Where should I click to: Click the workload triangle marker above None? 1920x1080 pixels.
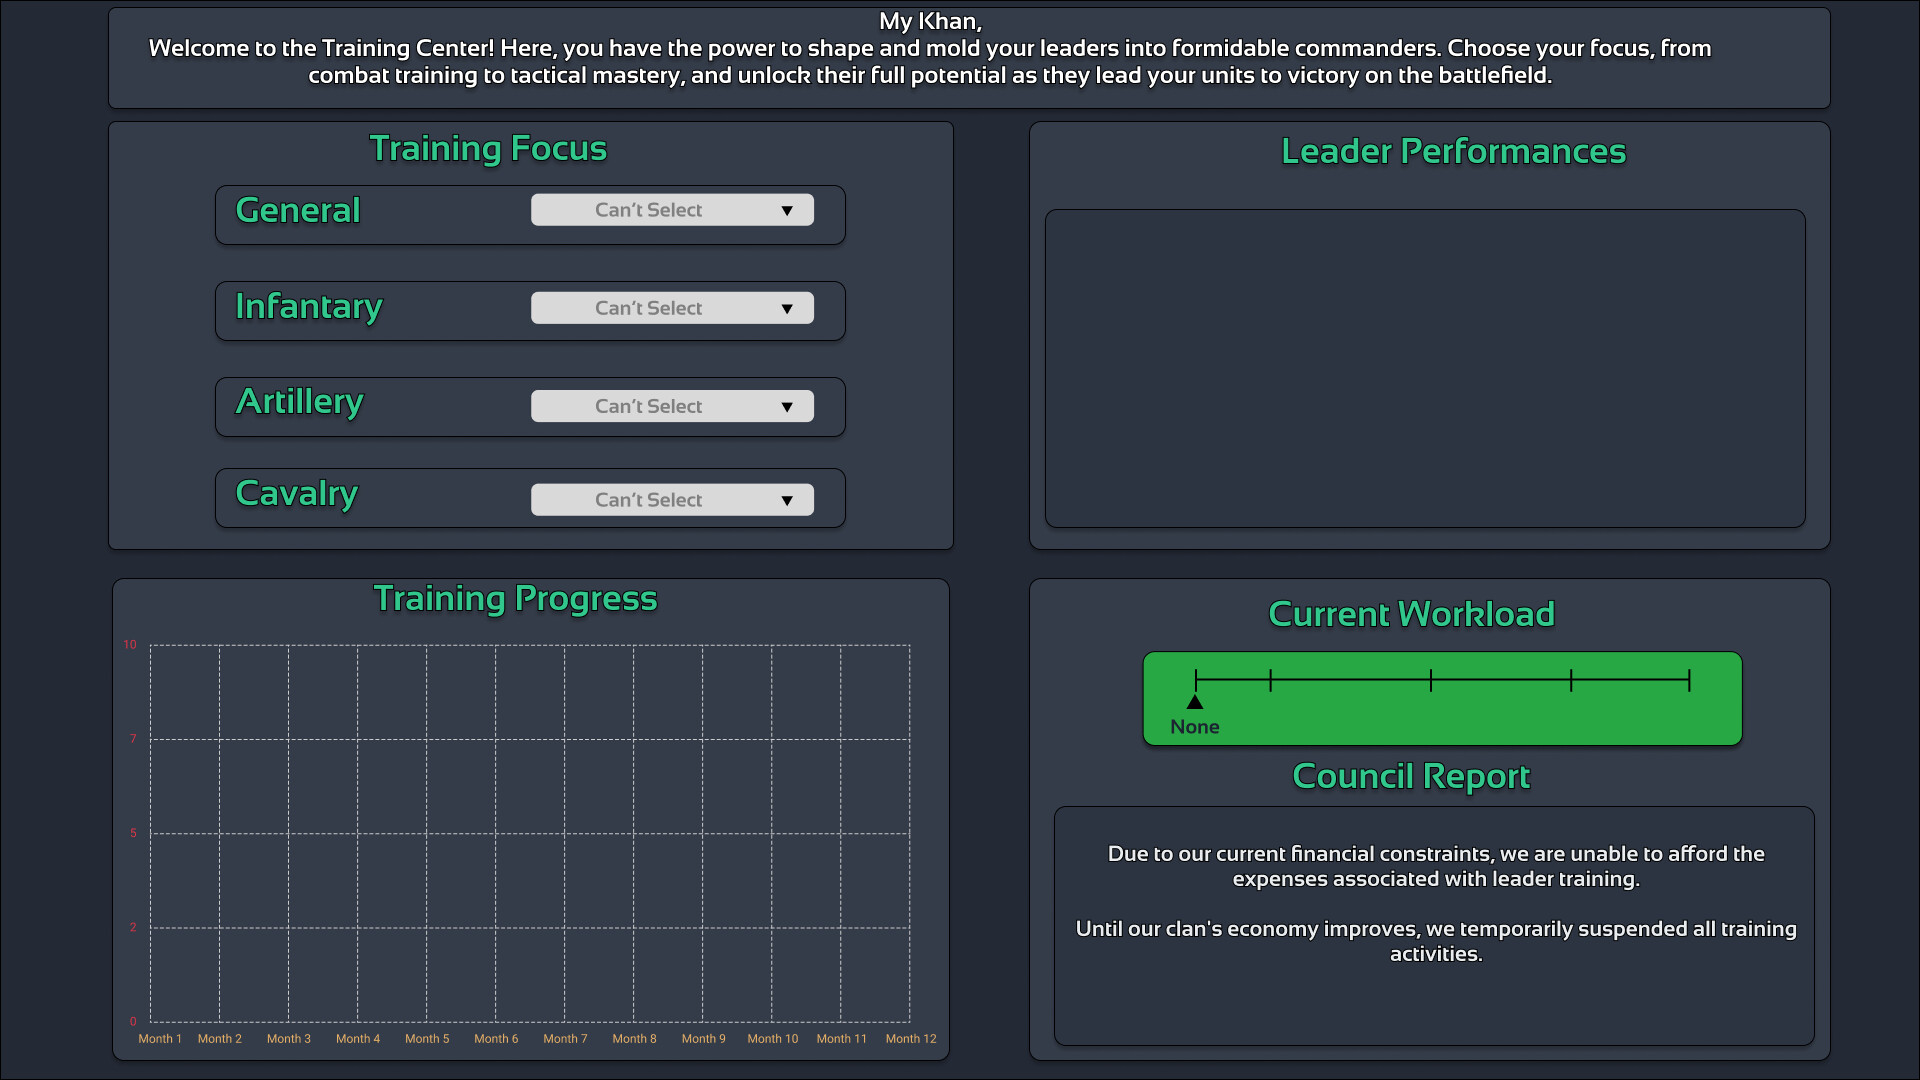tap(1195, 702)
